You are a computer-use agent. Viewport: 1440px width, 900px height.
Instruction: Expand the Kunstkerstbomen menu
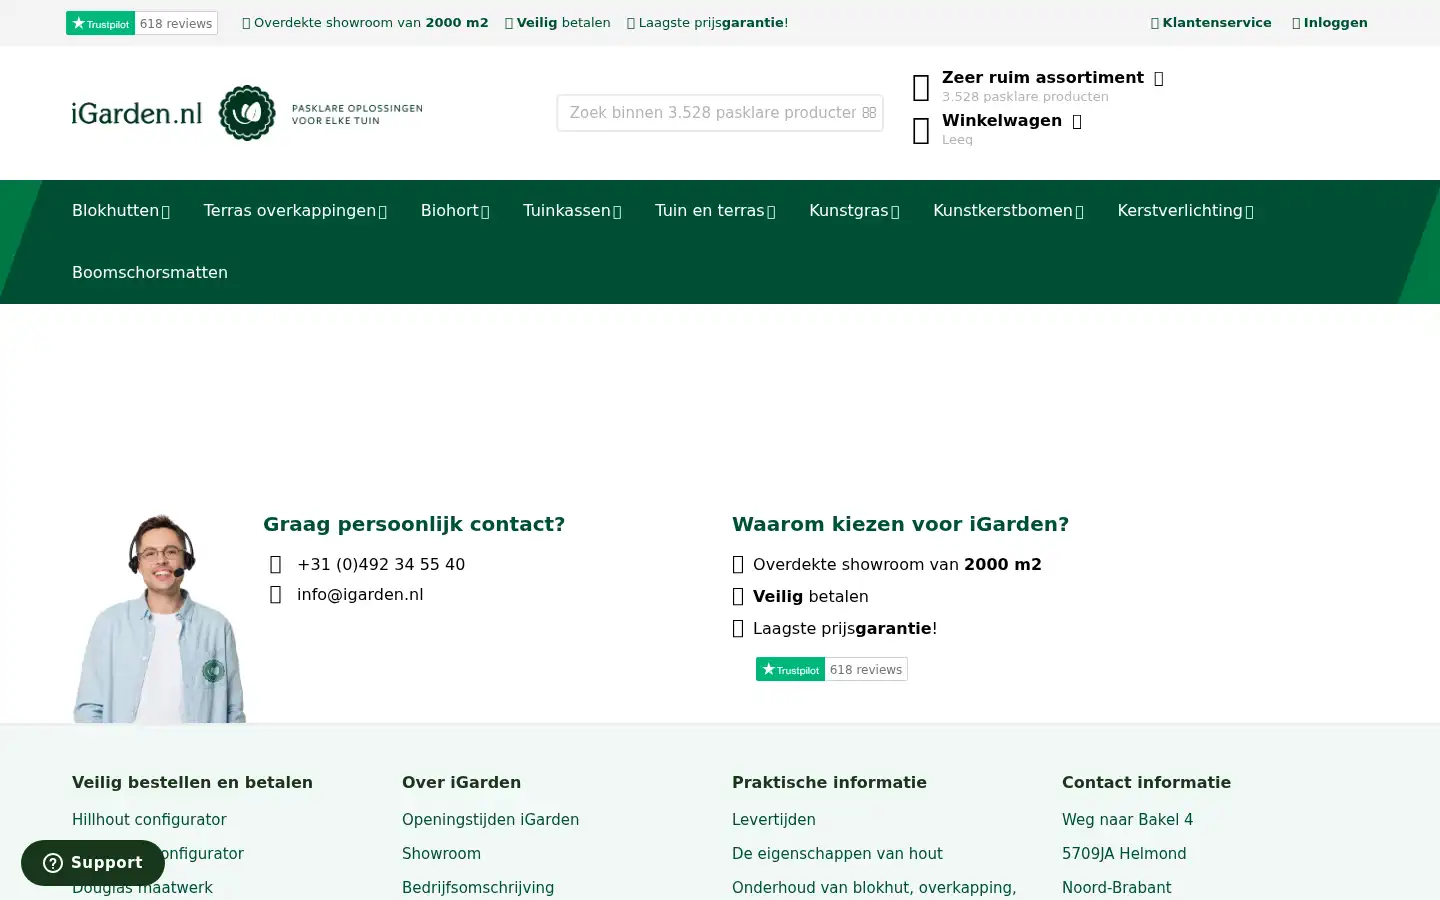(x=1008, y=211)
